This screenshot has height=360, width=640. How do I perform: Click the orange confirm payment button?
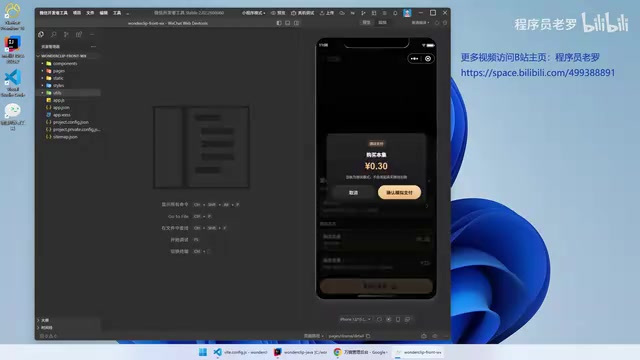399,192
